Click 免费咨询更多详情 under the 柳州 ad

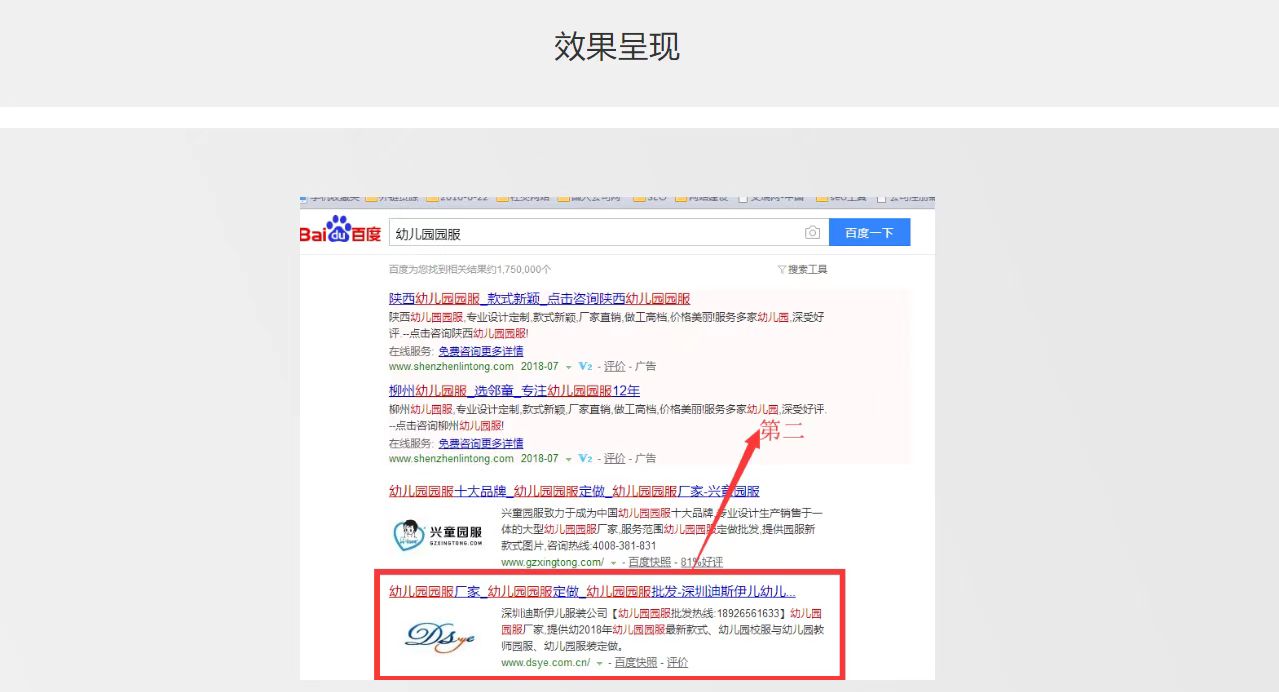[481, 443]
